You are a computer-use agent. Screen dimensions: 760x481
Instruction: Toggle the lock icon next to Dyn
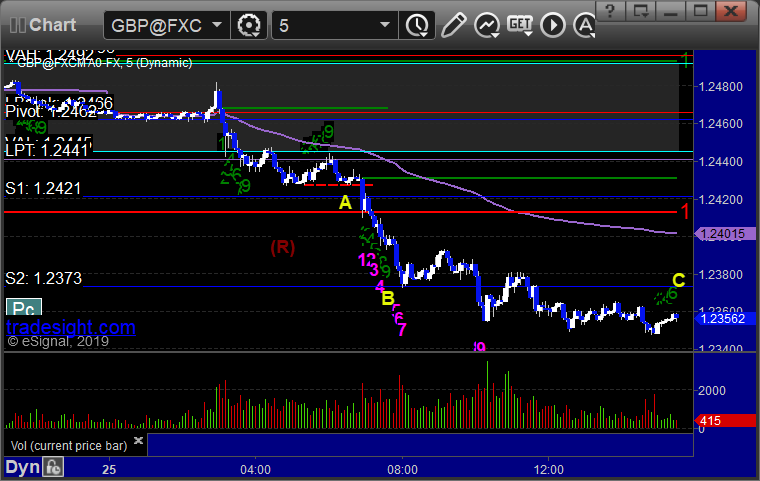[53, 467]
